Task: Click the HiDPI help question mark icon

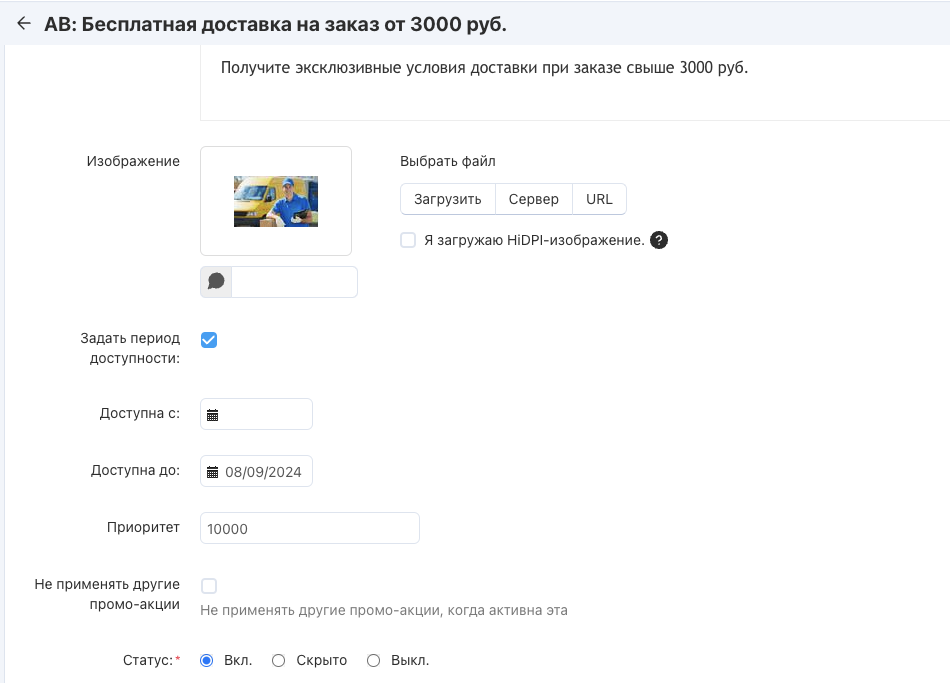Action: click(659, 240)
